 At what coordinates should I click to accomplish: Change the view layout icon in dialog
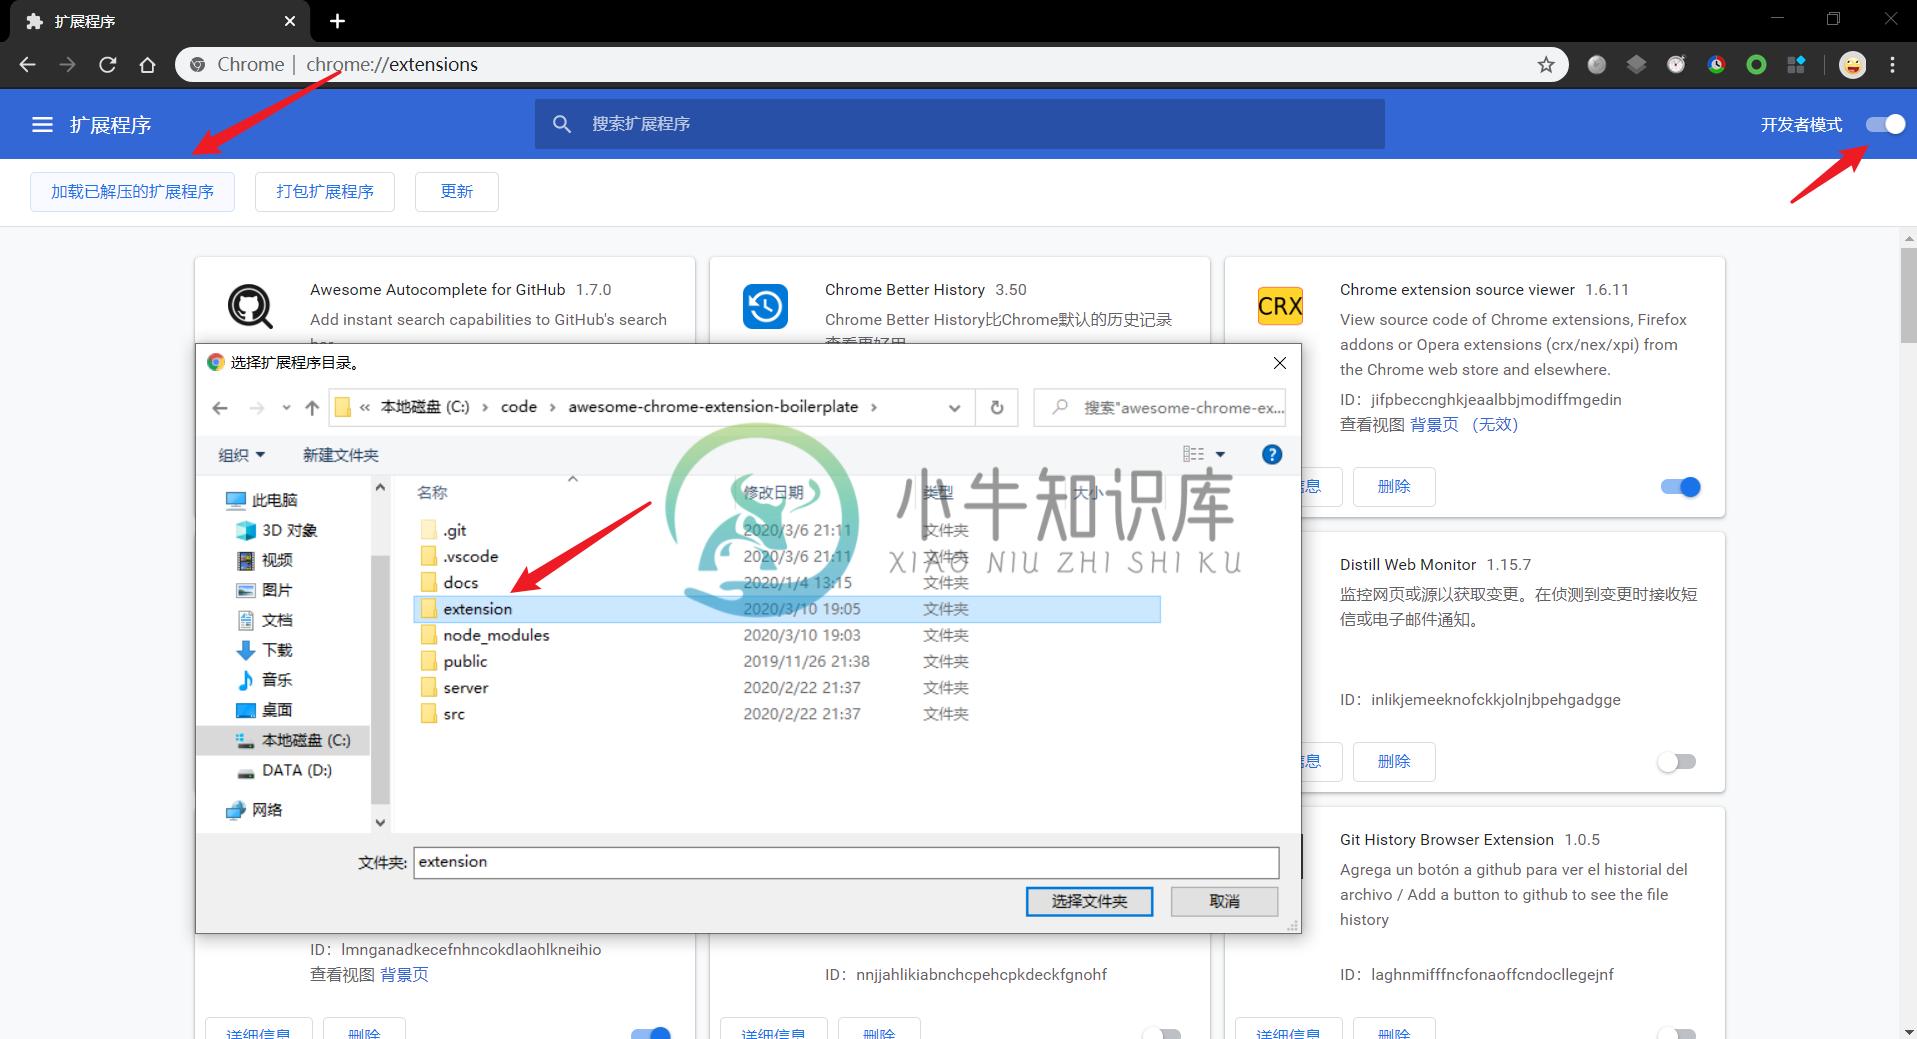[1193, 454]
